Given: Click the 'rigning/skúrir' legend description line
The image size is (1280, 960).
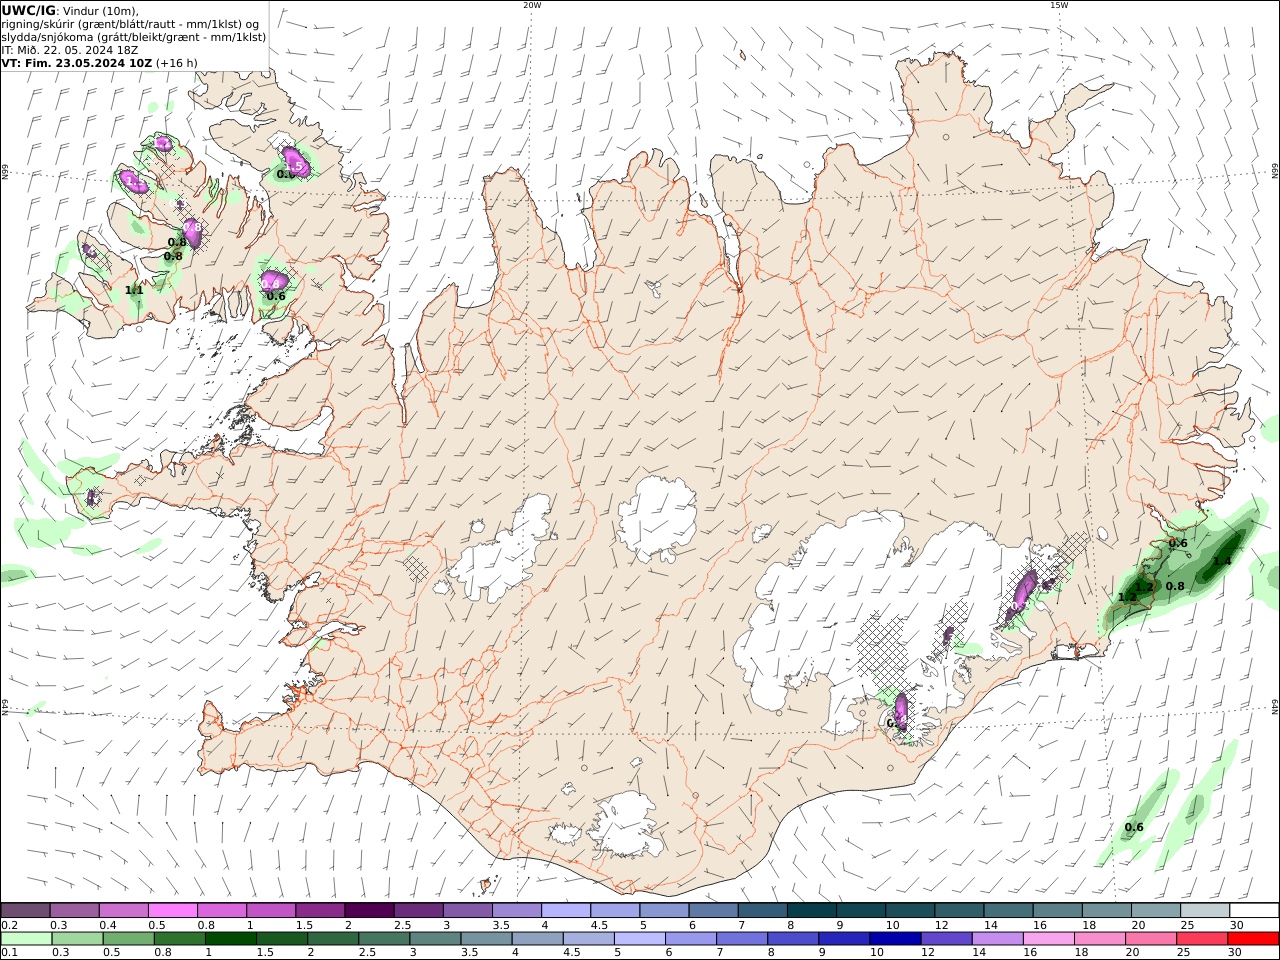Looking at the screenshot, I should [x=130, y=24].
